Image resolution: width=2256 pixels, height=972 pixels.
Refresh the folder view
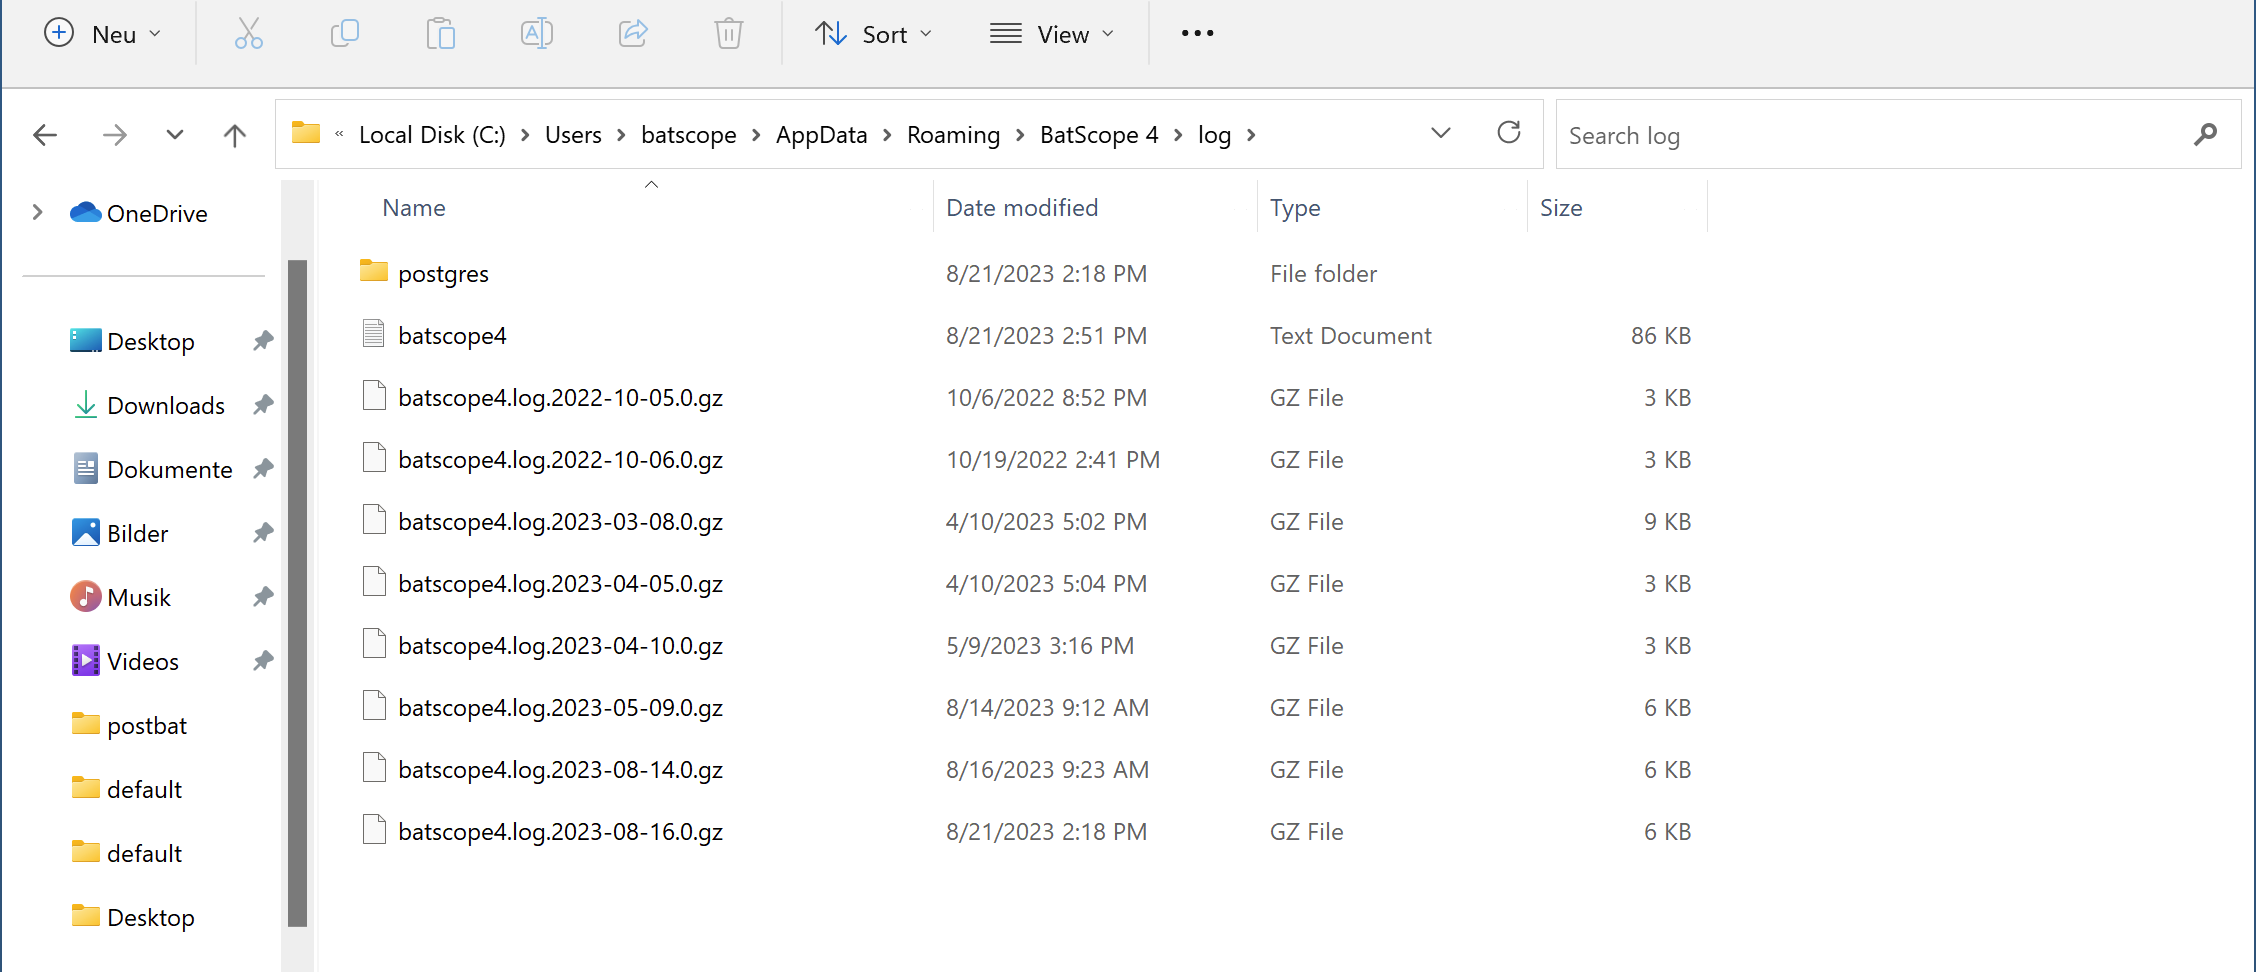1509,132
